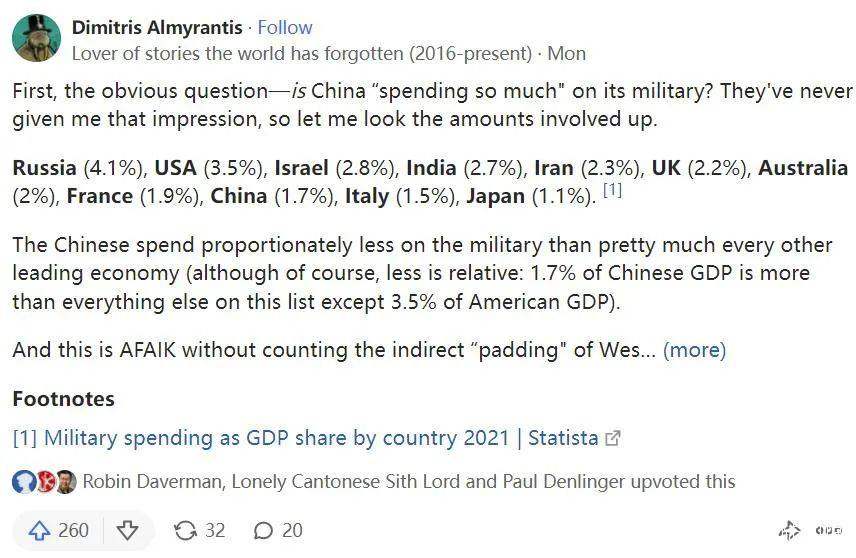
Task: Click the Mon timestamp of the answer
Action: pyautogui.click(x=568, y=53)
